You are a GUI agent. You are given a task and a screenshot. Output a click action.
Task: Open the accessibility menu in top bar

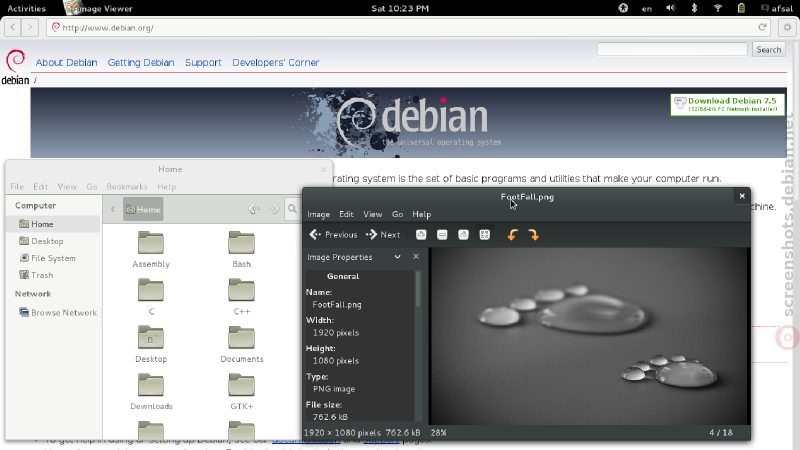(x=623, y=8)
